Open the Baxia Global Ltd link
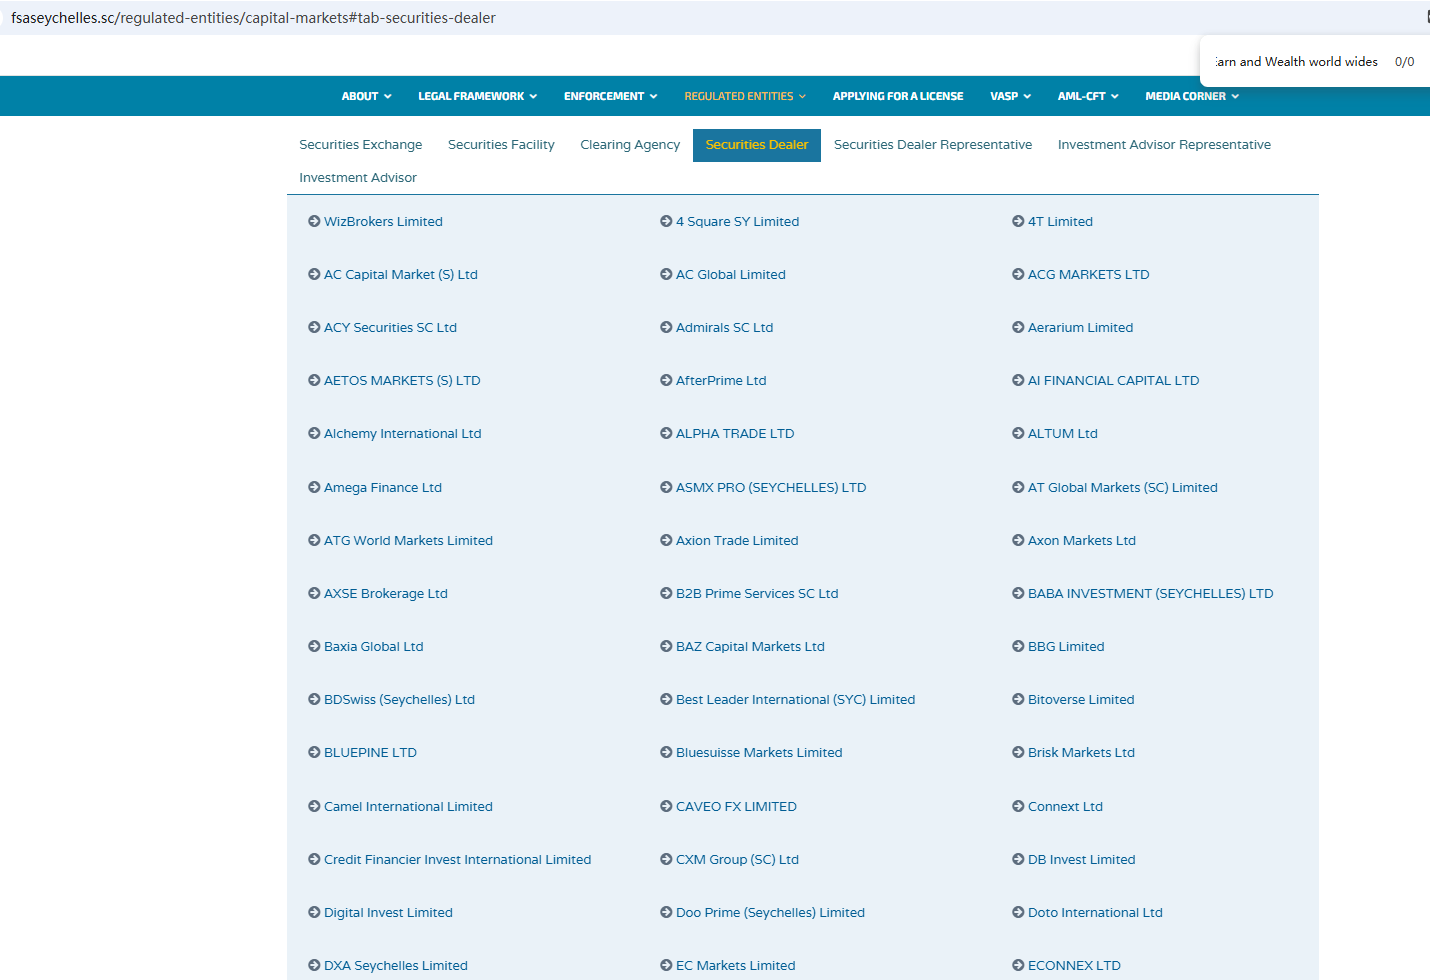1430x980 pixels. [x=374, y=646]
